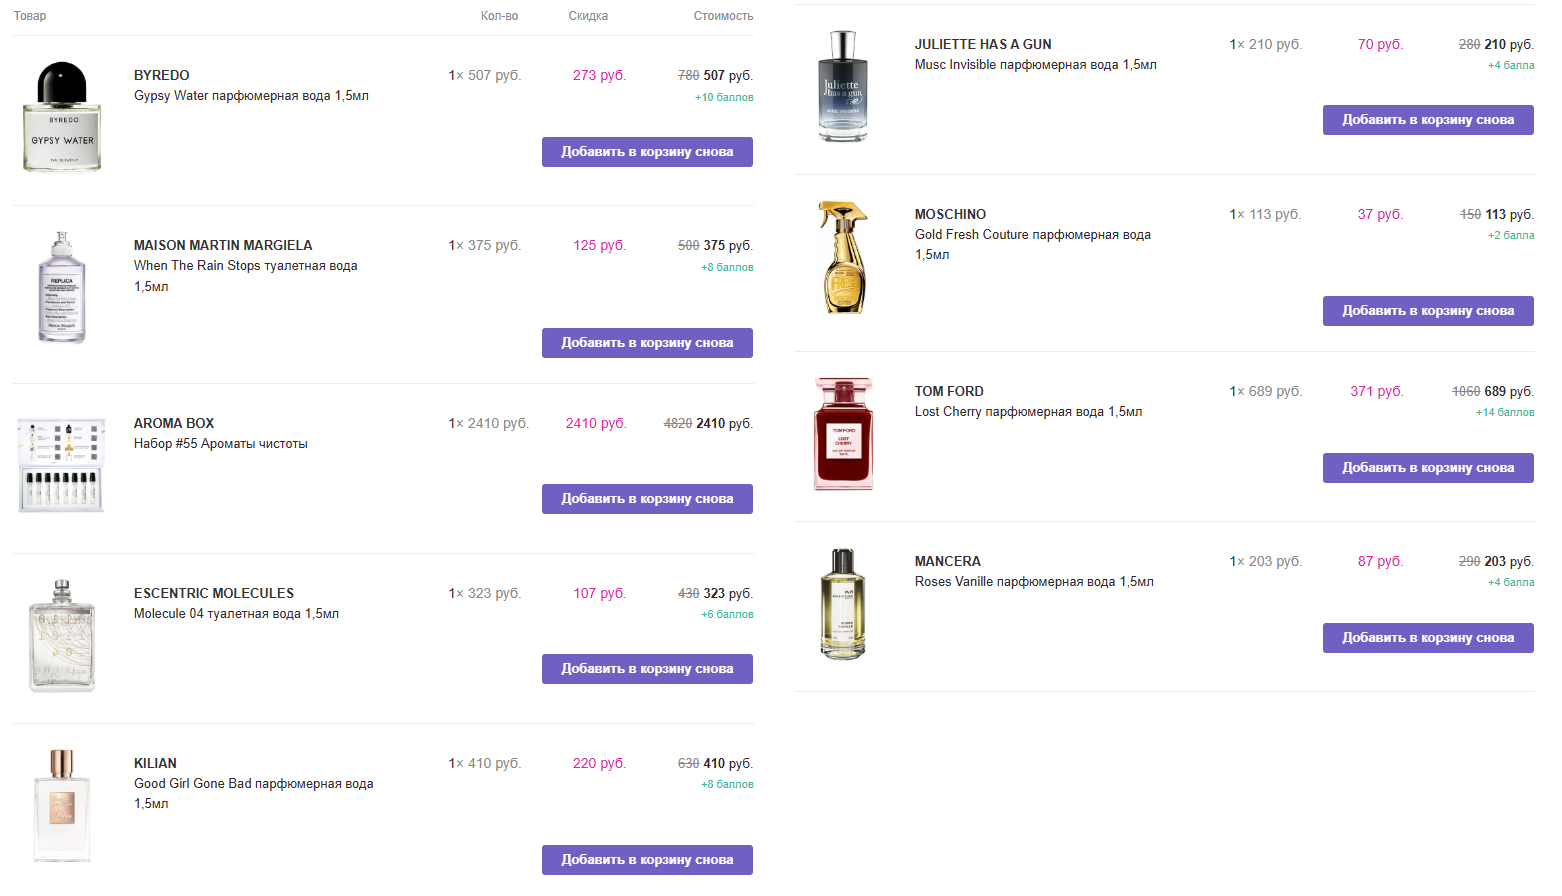Open the Escentric Molecules bottle image
1562x896 pixels.
[62, 636]
